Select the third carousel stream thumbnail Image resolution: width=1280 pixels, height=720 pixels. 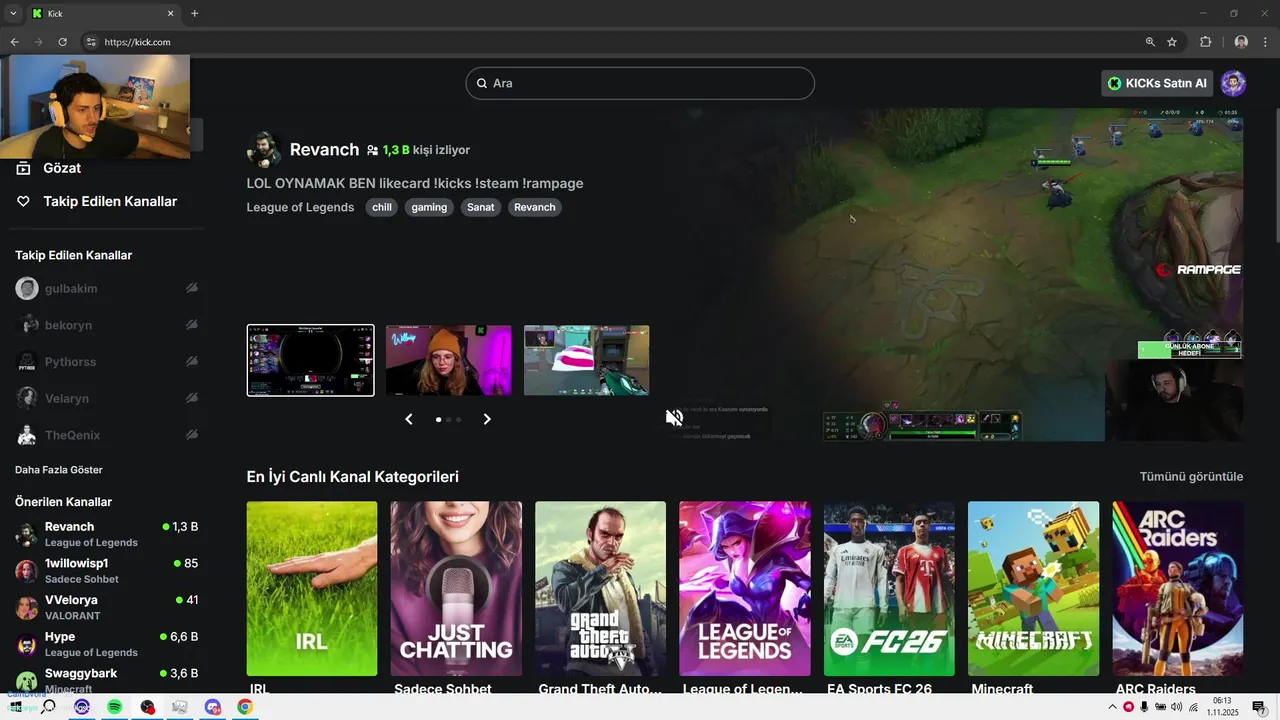(x=586, y=360)
